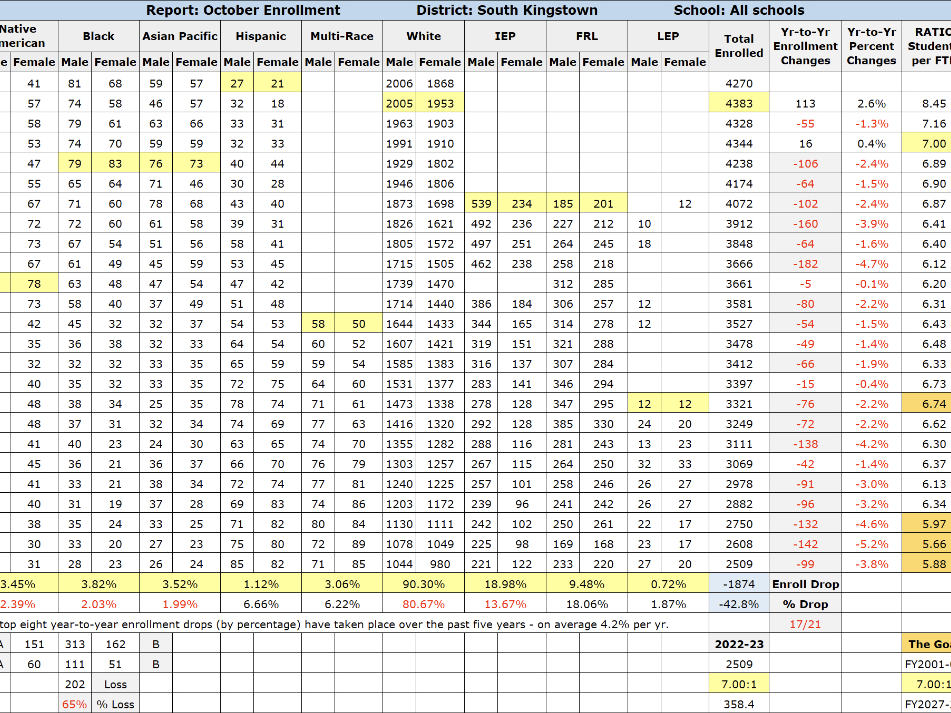Click percent change value 2.6%

point(872,104)
